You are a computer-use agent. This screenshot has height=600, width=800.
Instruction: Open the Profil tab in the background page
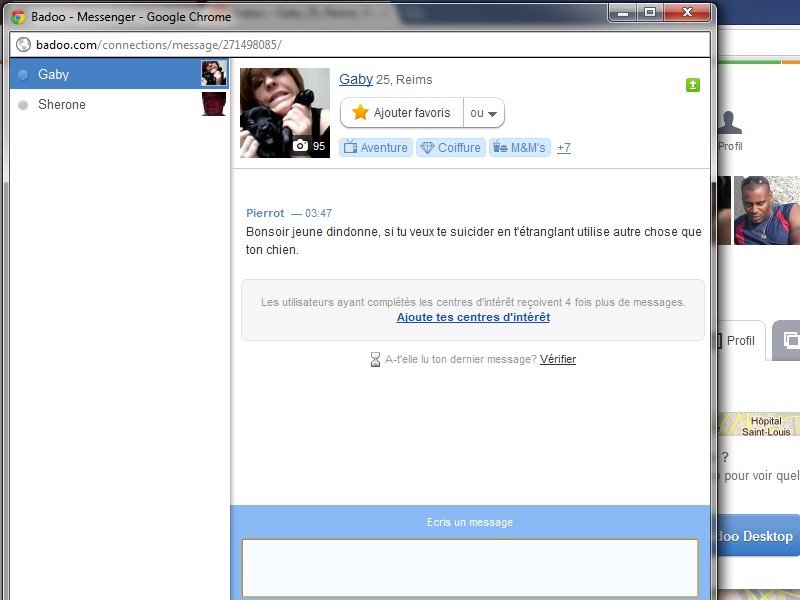740,340
